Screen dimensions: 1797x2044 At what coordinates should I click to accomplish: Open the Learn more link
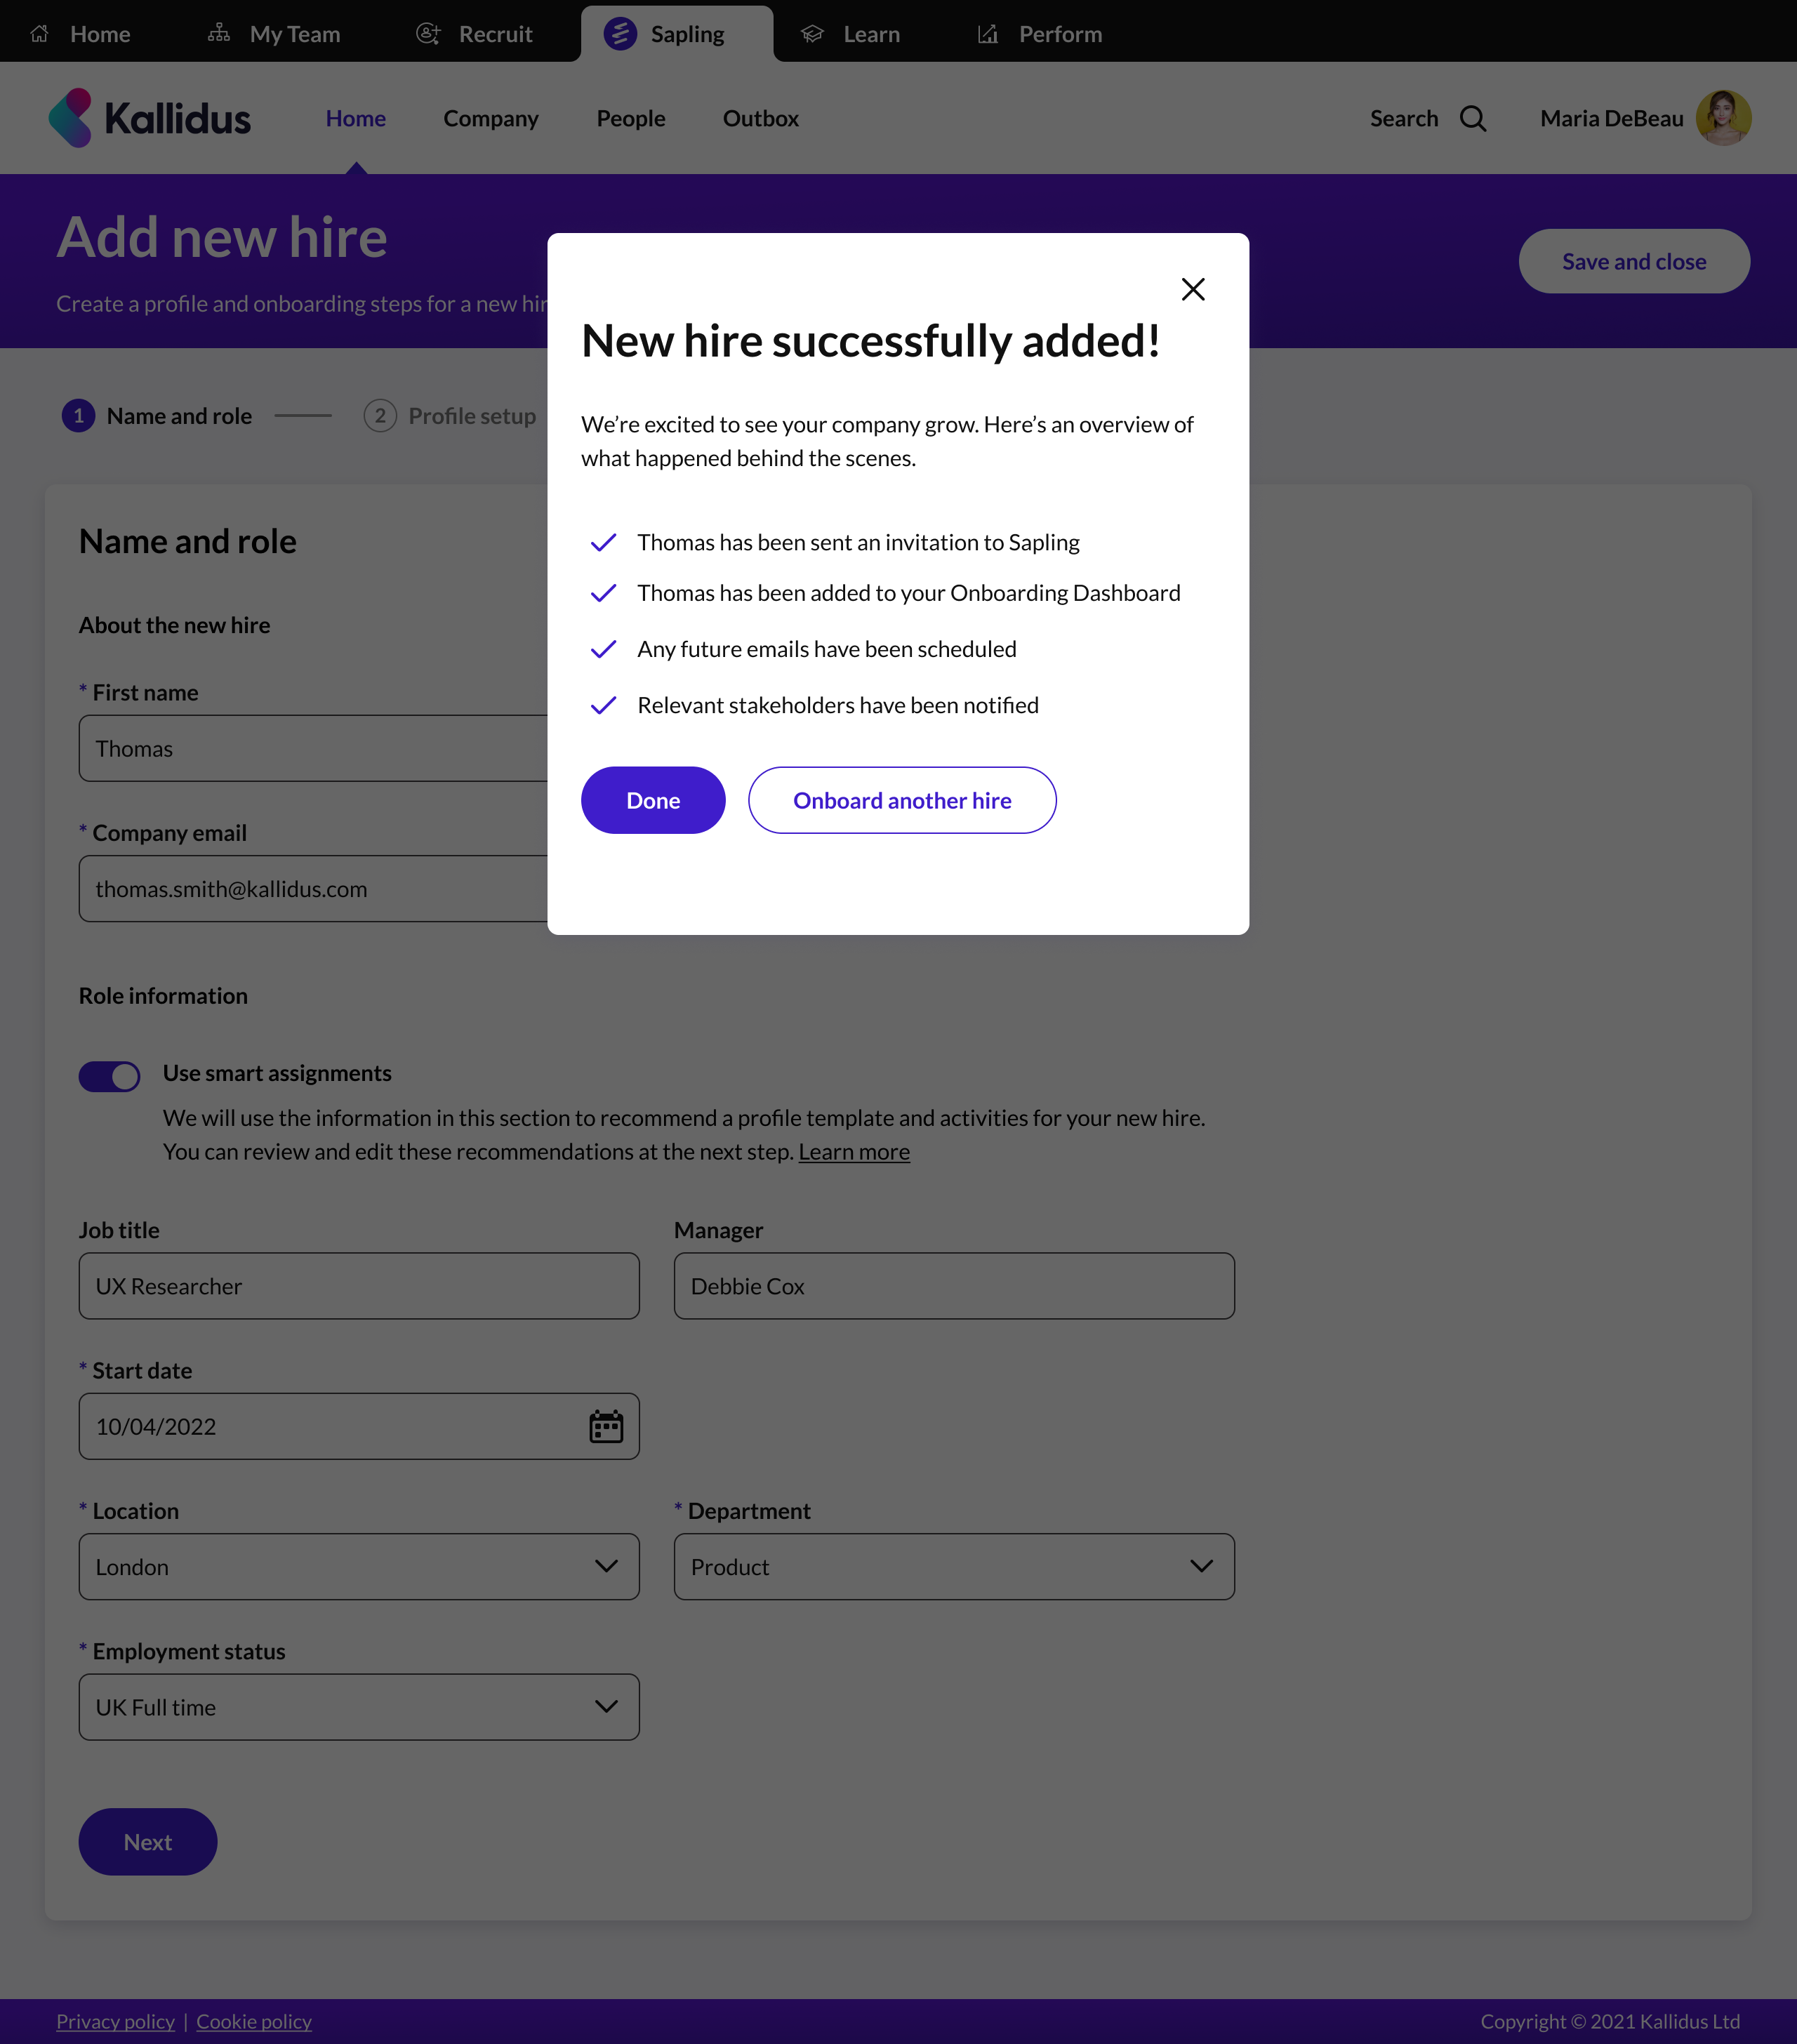click(854, 1152)
